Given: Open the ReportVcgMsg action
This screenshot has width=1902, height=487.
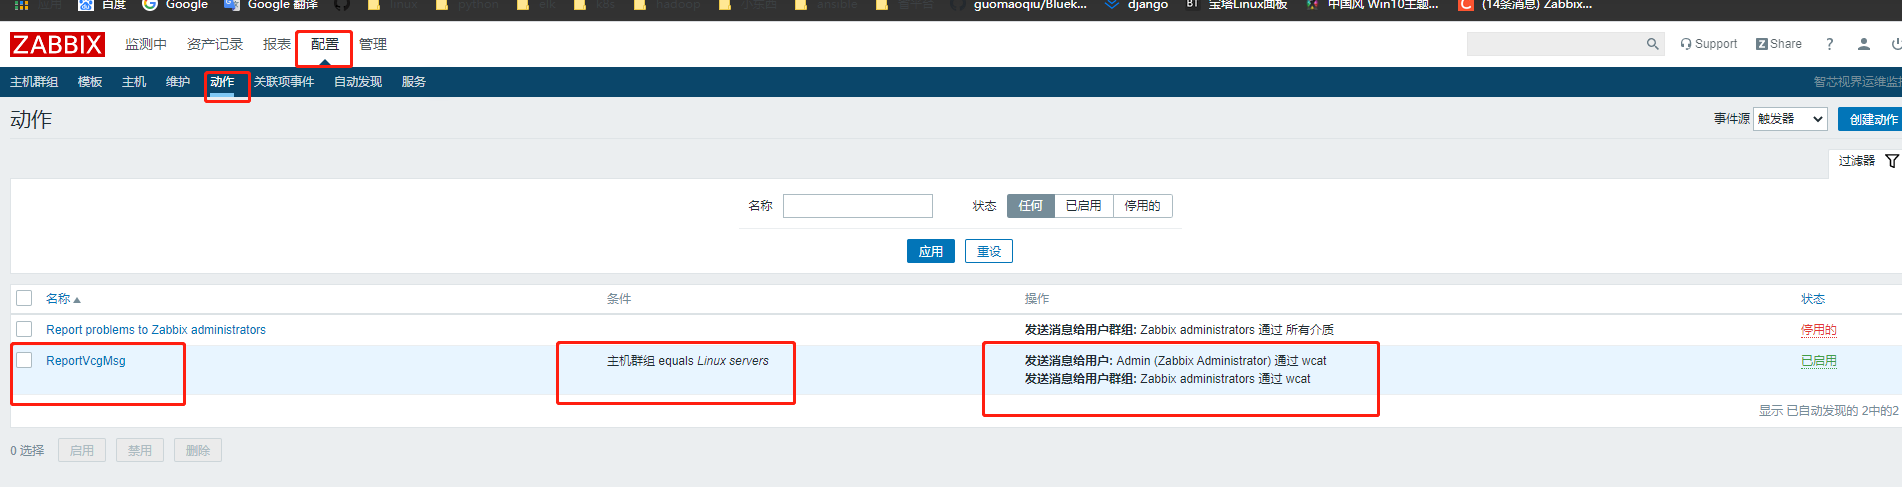Looking at the screenshot, I should pos(86,361).
